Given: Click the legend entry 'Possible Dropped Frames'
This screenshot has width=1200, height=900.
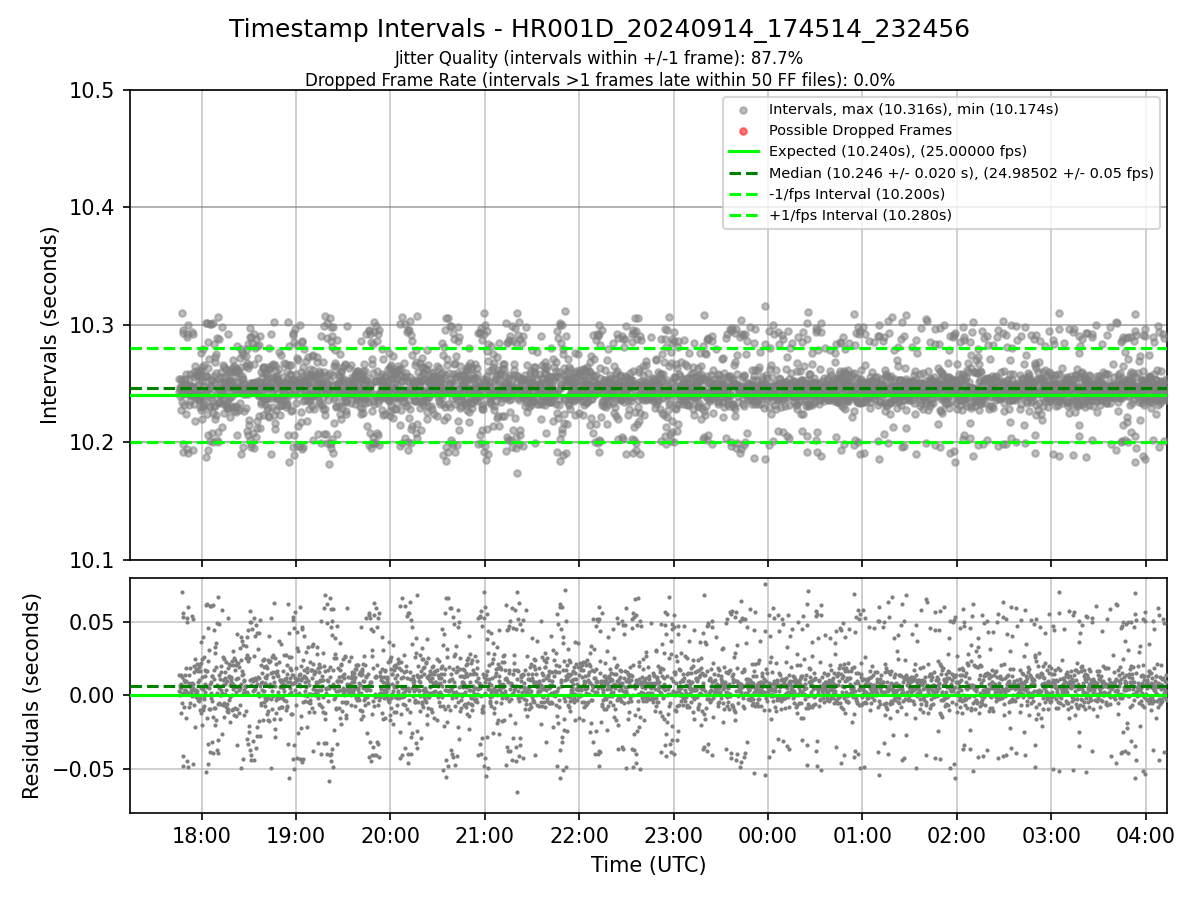Looking at the screenshot, I should pos(860,130).
